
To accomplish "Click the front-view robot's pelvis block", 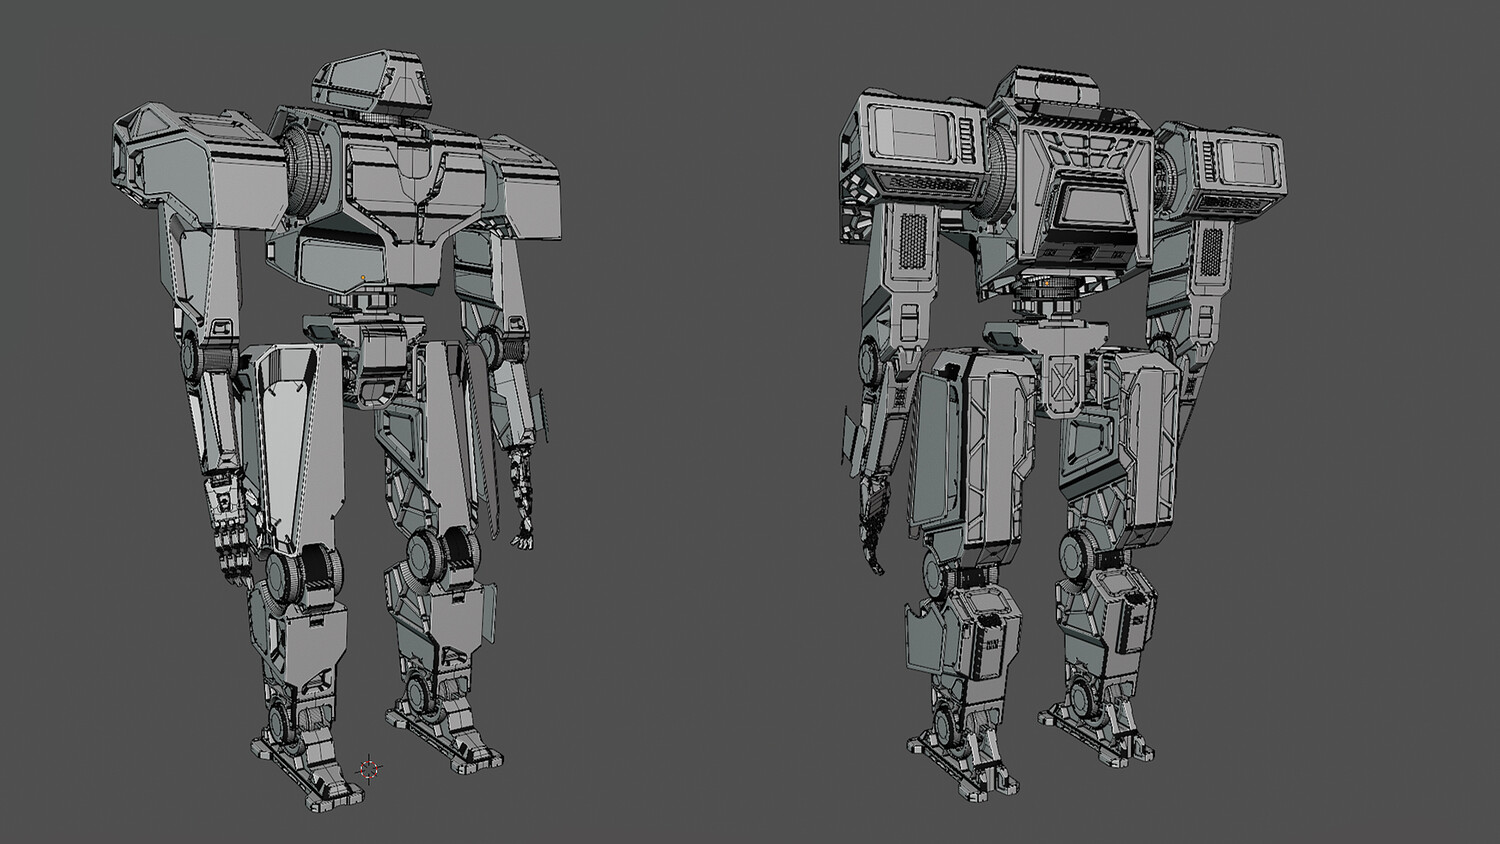I will point(380,362).
